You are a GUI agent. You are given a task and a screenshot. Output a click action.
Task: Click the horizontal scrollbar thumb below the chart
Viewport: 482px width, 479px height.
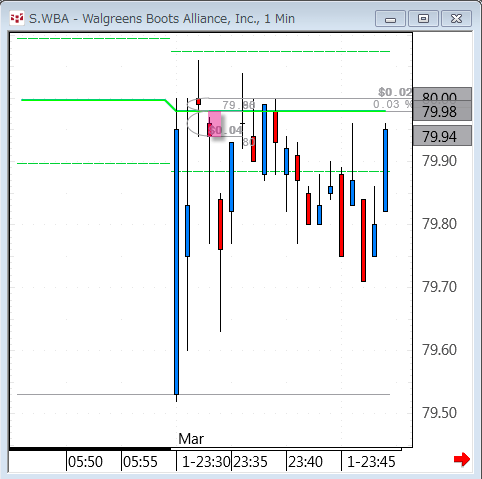click(286, 449)
